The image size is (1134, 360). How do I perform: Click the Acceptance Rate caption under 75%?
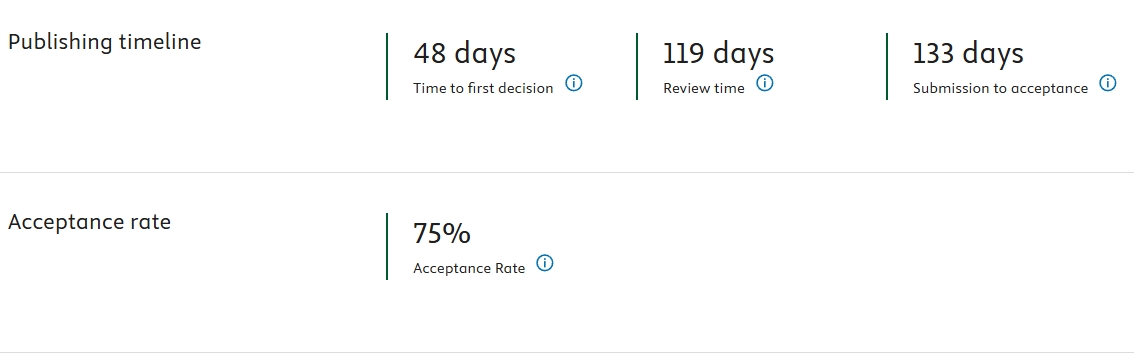[x=469, y=268]
